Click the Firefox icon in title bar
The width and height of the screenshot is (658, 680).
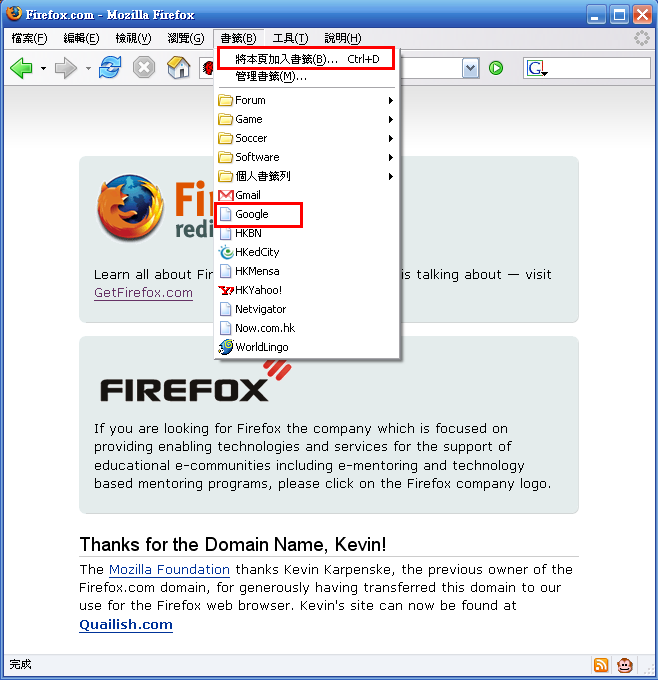pyautogui.click(x=14, y=13)
